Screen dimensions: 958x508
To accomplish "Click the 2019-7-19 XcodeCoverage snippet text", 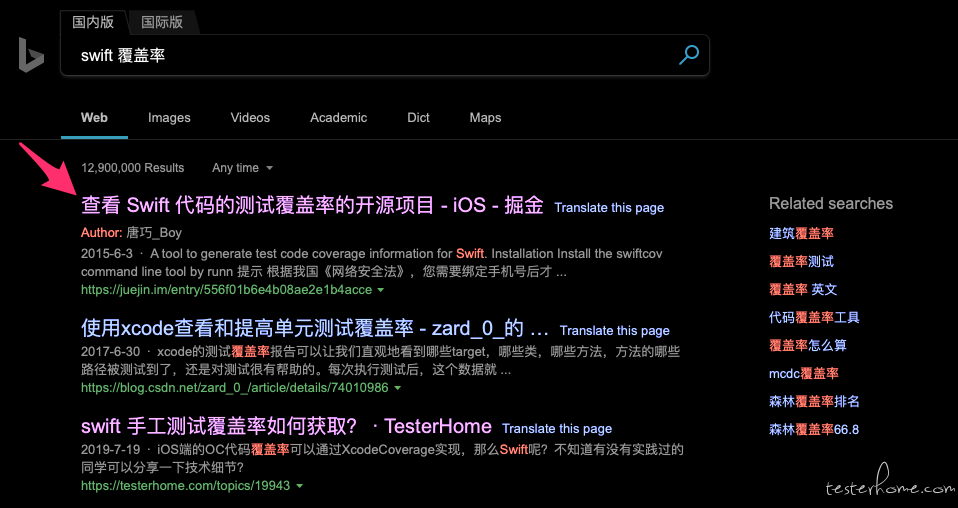I will click(x=382, y=458).
